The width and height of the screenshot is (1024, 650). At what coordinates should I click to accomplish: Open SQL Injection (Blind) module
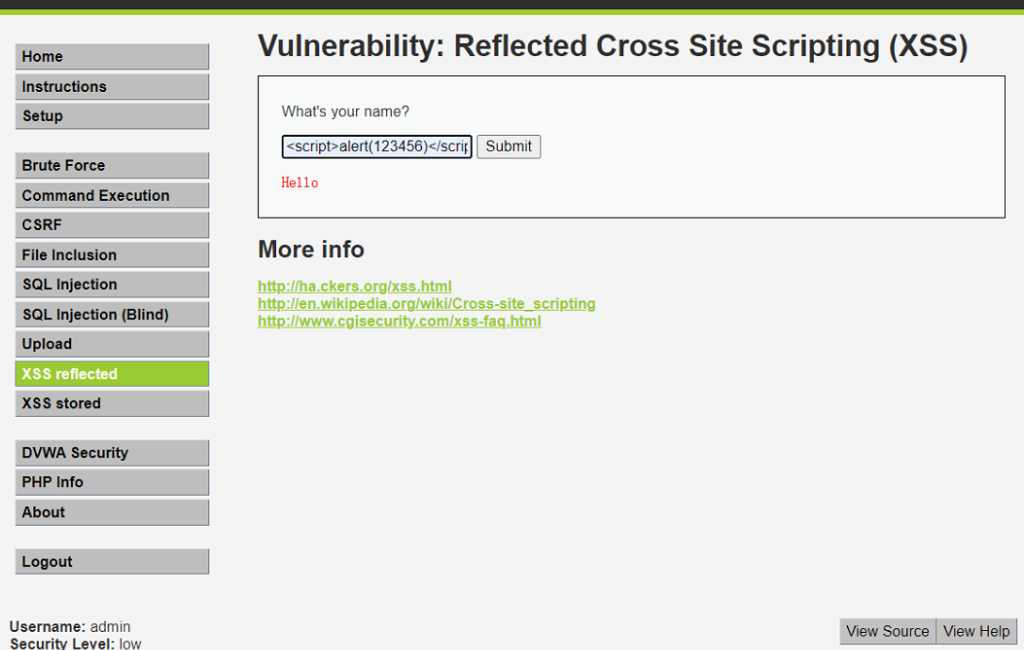(x=111, y=314)
